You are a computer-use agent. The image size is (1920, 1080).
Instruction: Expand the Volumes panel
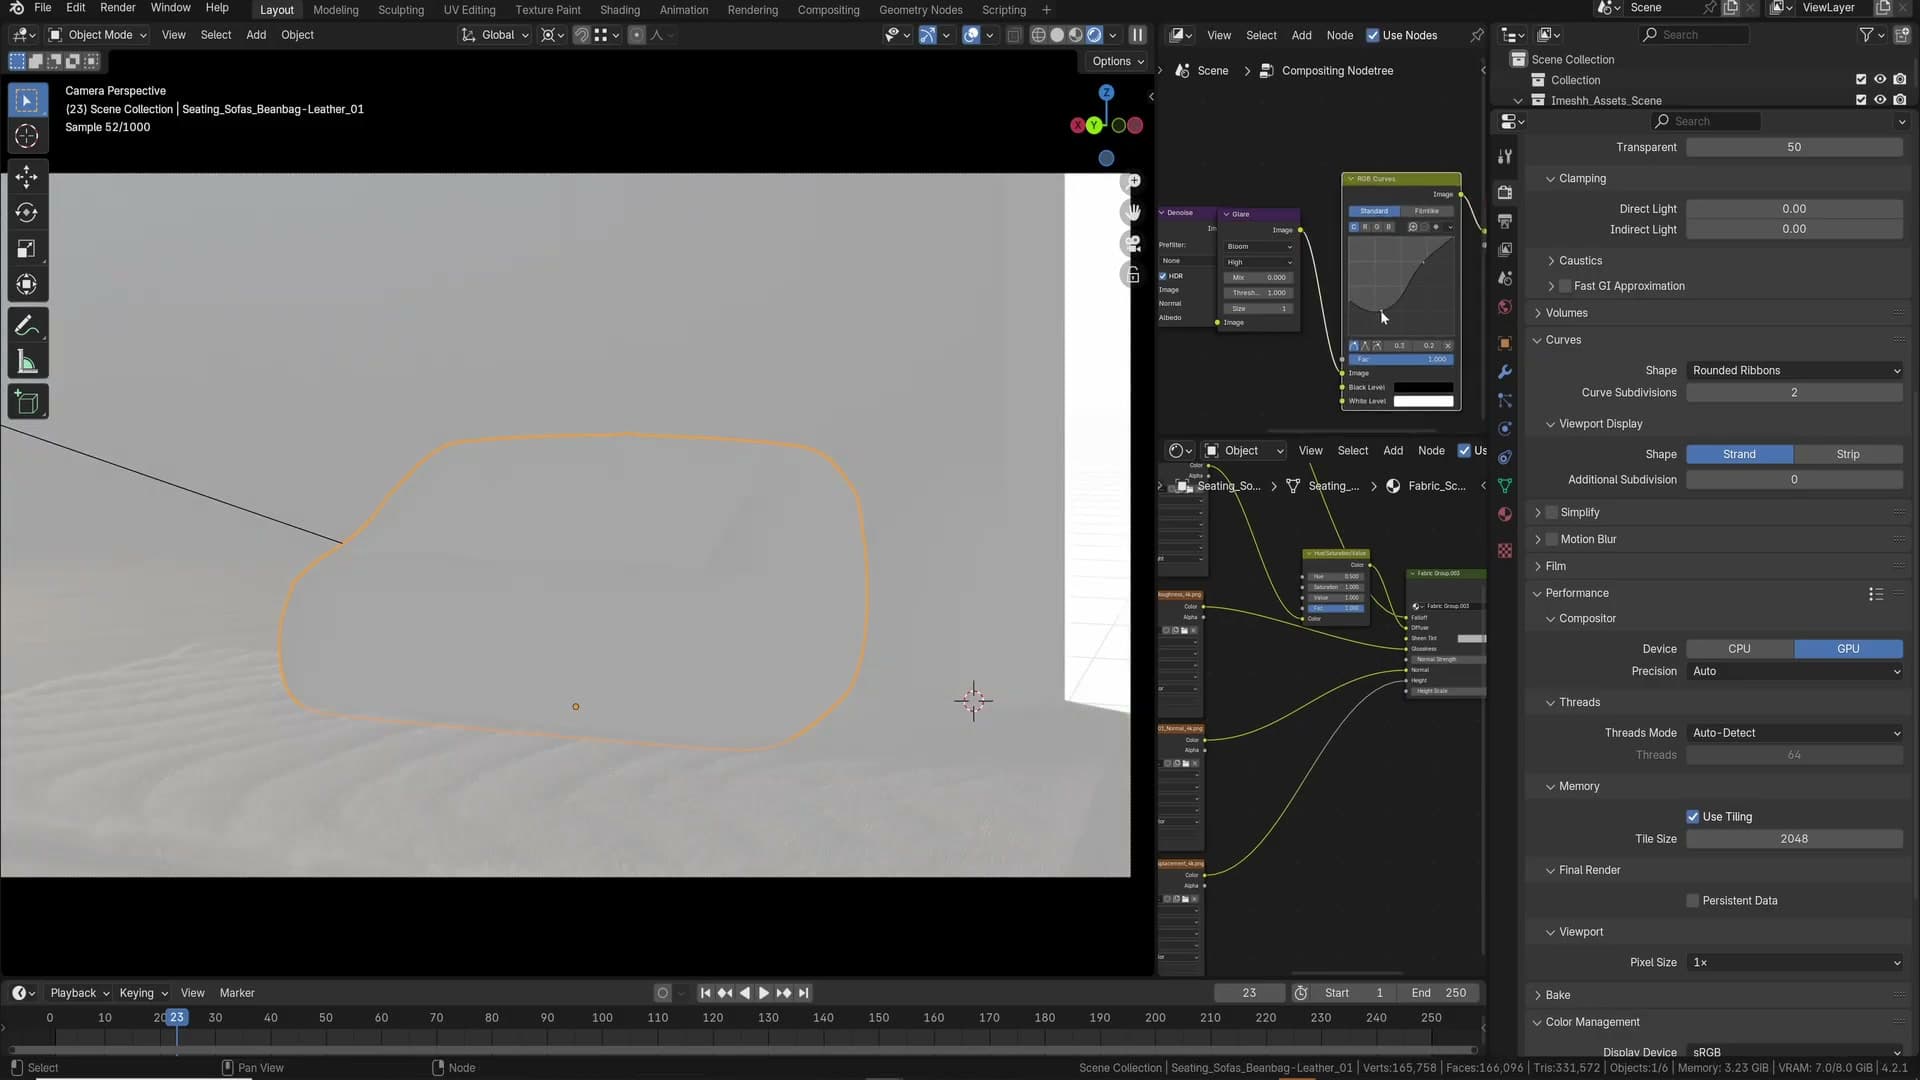coord(1566,313)
